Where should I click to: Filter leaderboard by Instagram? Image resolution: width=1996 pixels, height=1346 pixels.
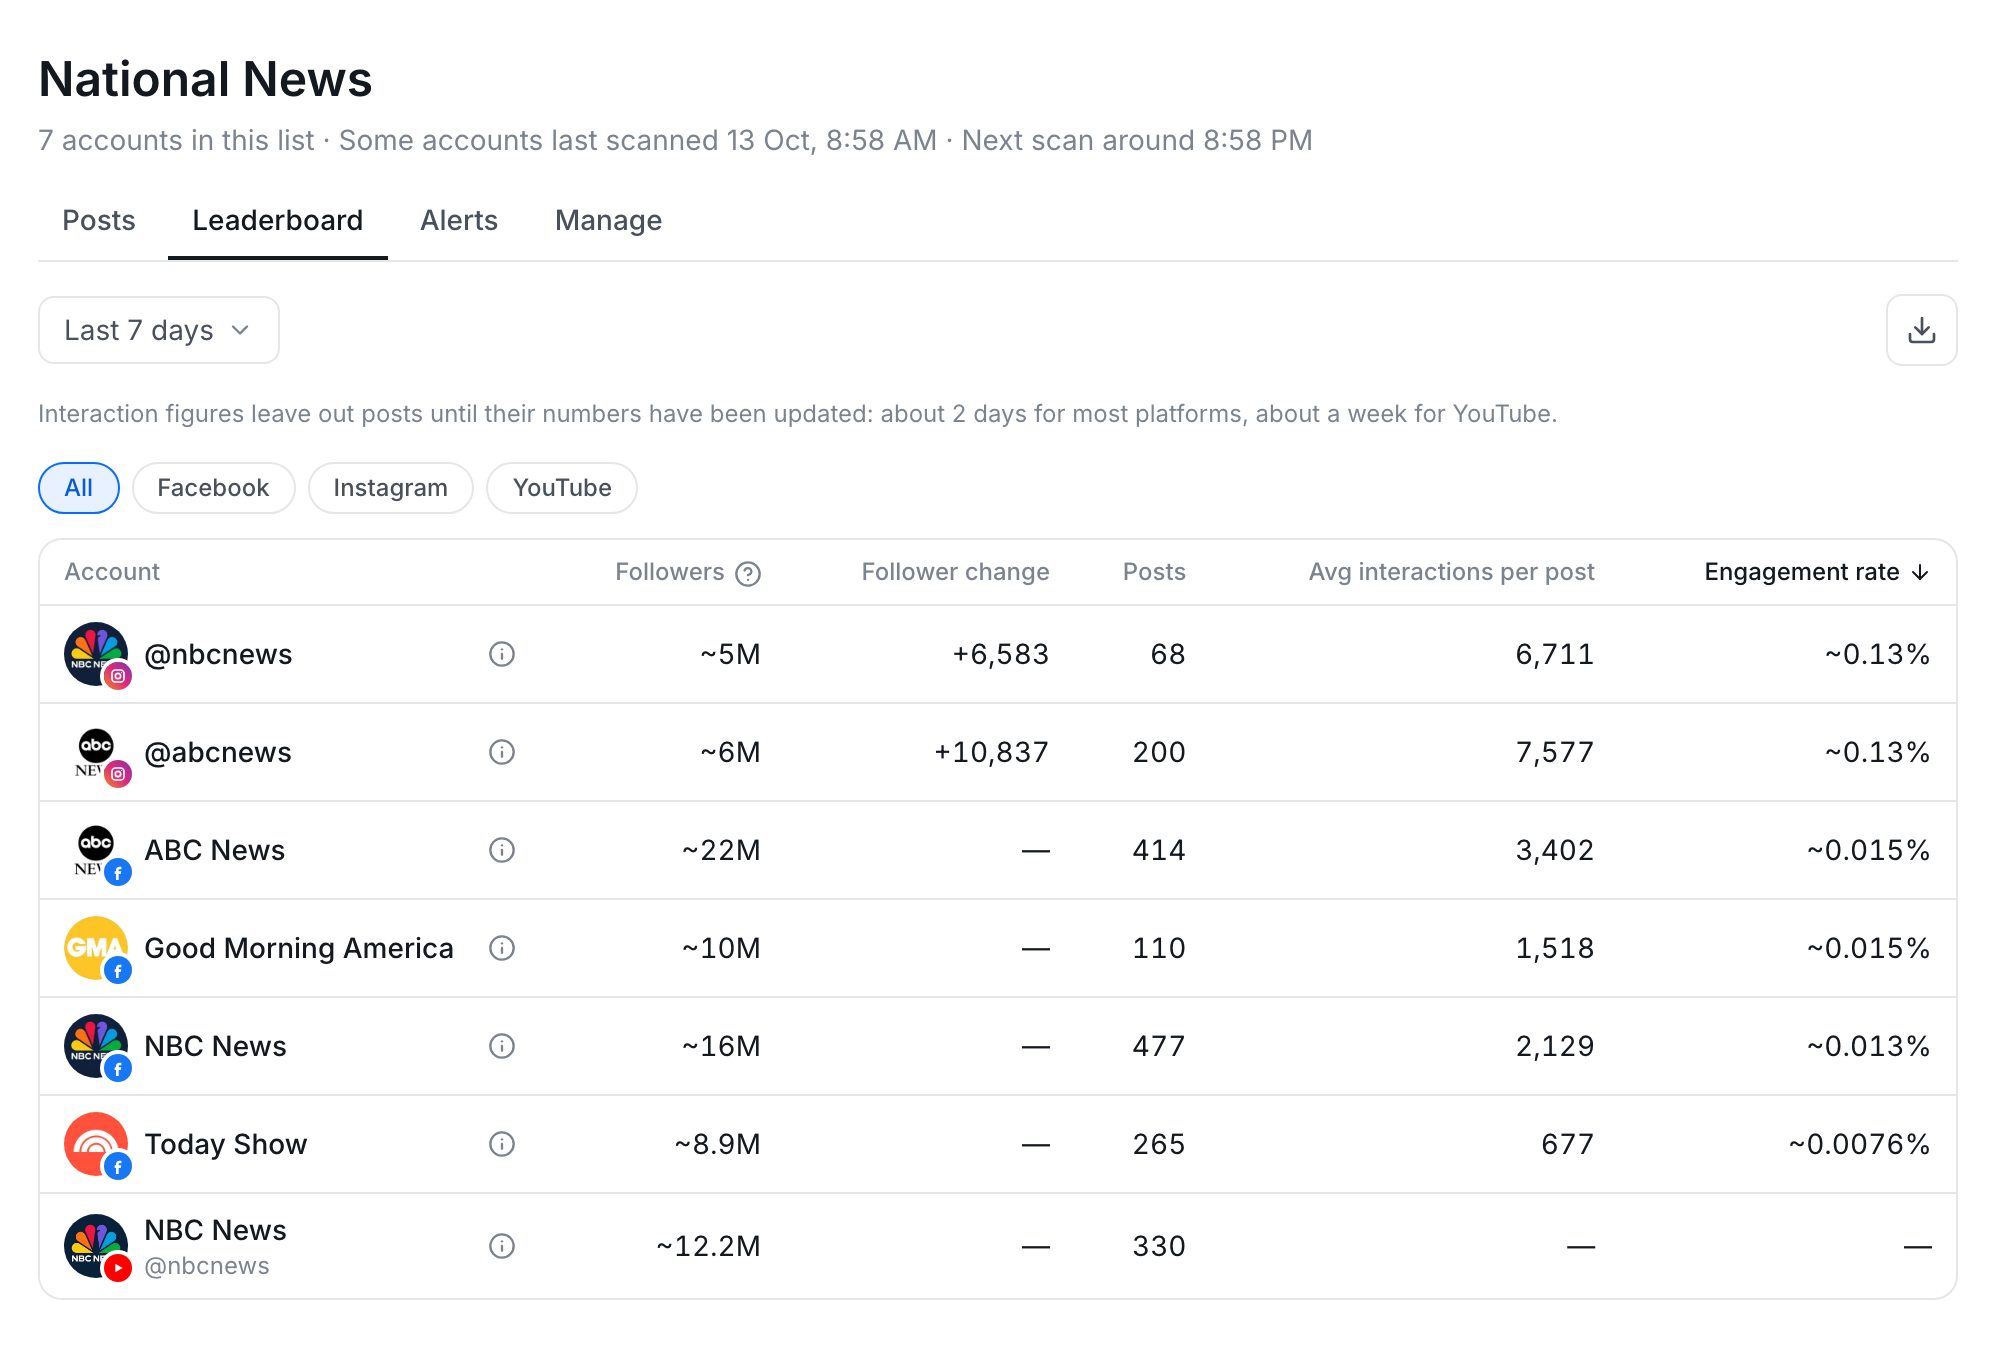tap(390, 488)
